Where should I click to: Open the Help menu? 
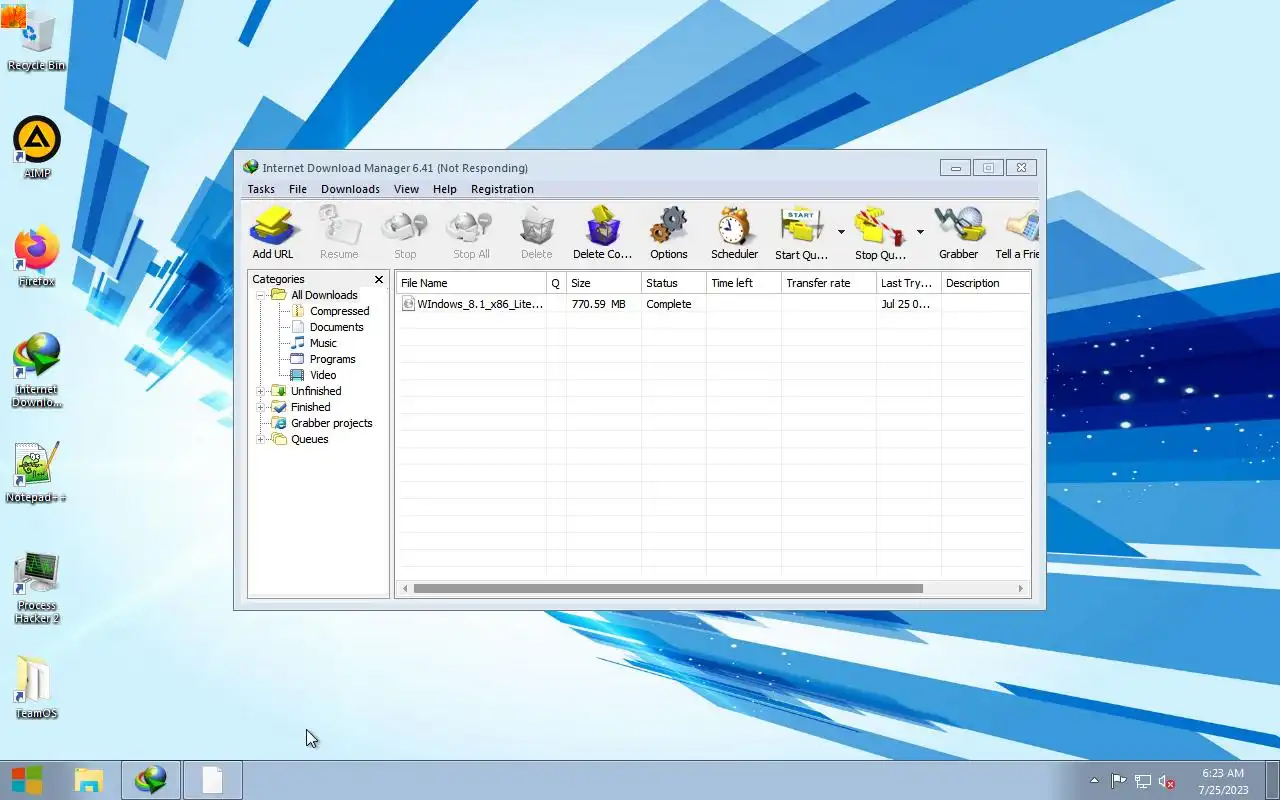(x=445, y=189)
